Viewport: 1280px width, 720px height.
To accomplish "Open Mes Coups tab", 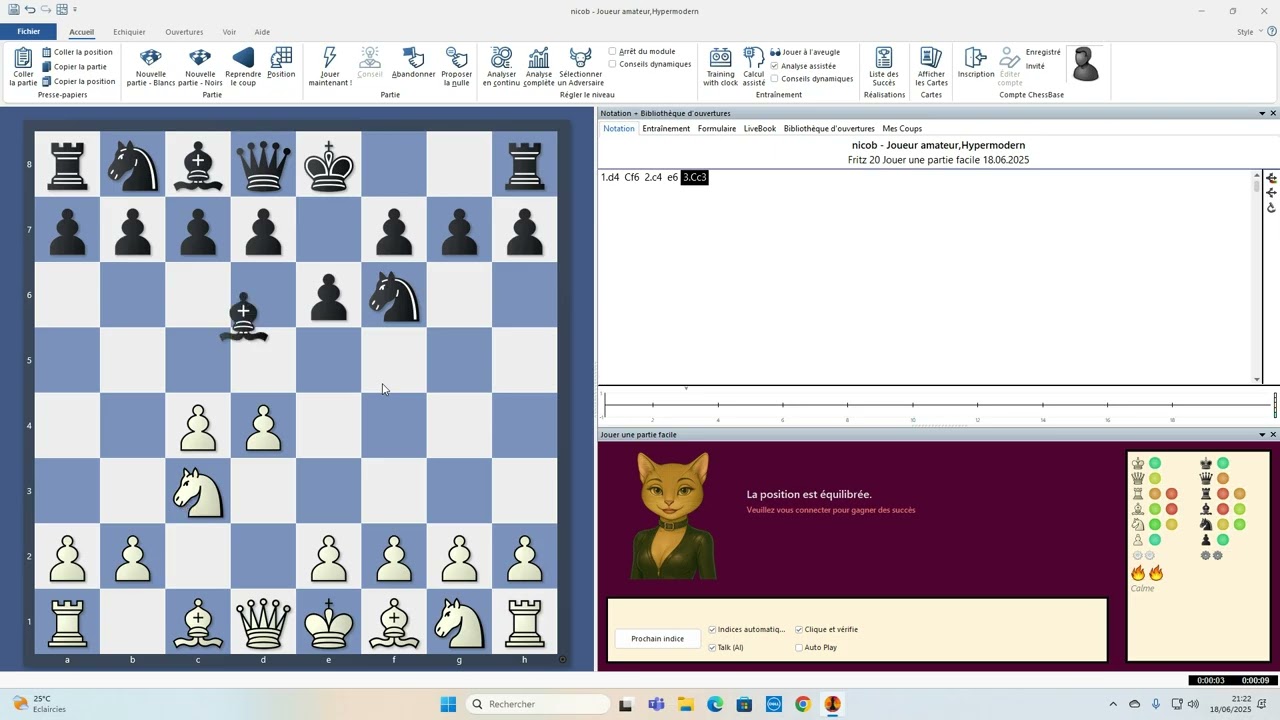I will pyautogui.click(x=902, y=129).
